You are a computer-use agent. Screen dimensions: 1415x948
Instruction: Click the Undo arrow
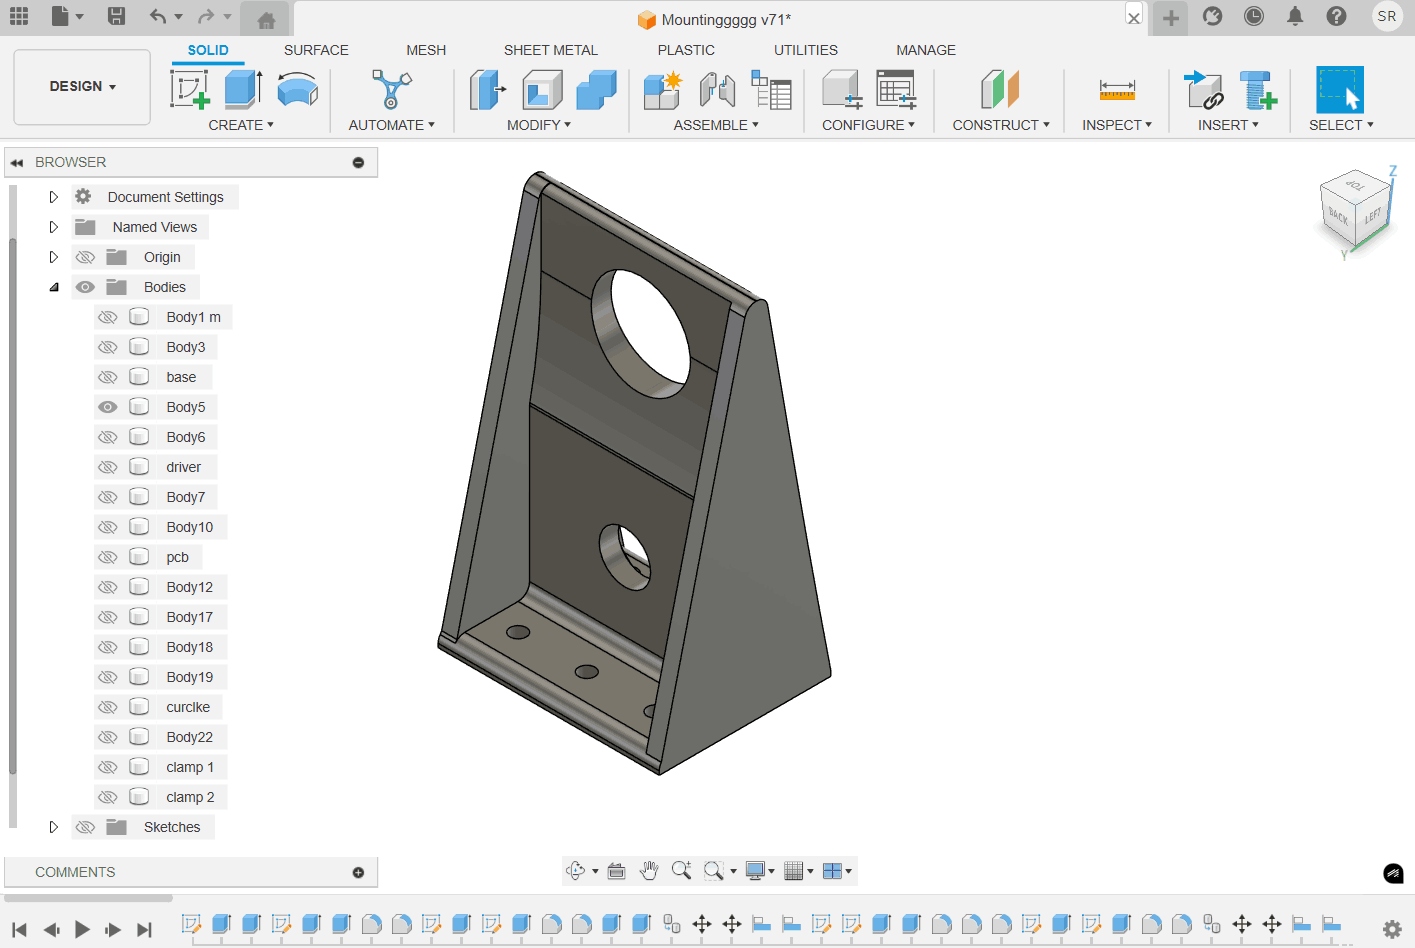tap(158, 16)
